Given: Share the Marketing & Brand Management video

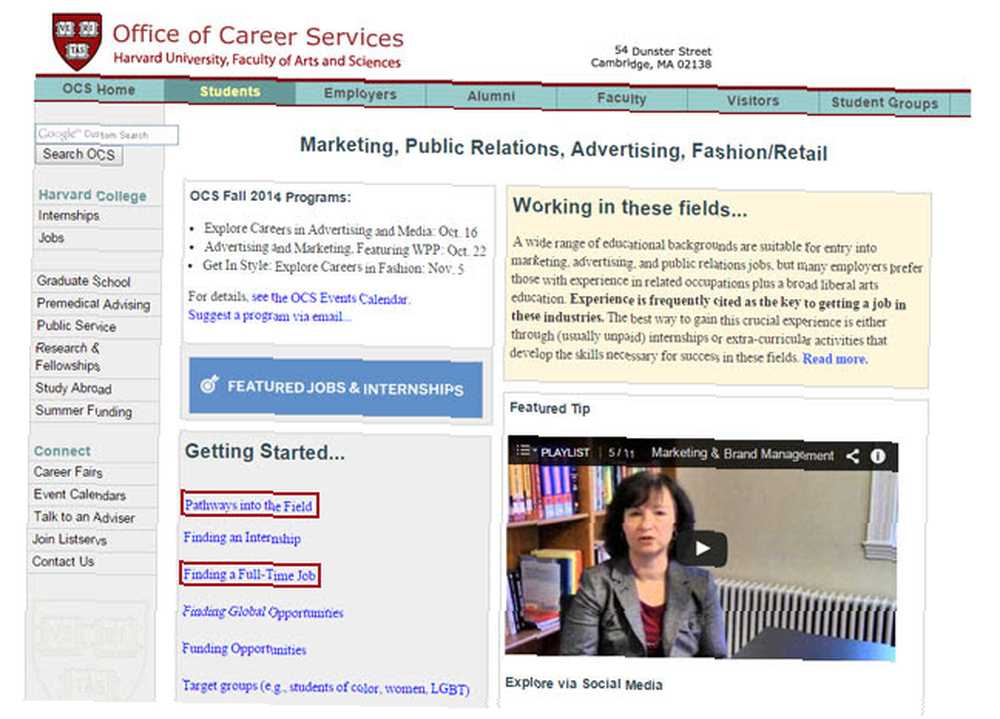Looking at the screenshot, I should (x=853, y=456).
